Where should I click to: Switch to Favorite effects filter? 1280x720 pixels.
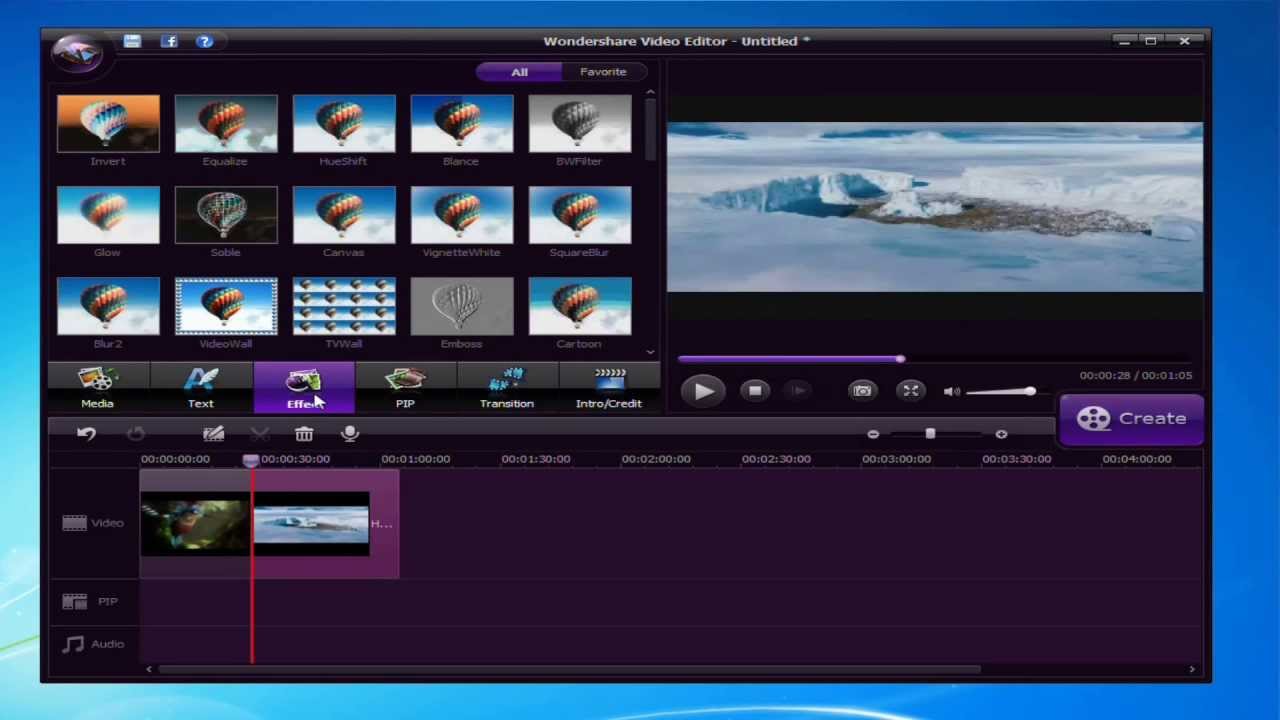[603, 72]
